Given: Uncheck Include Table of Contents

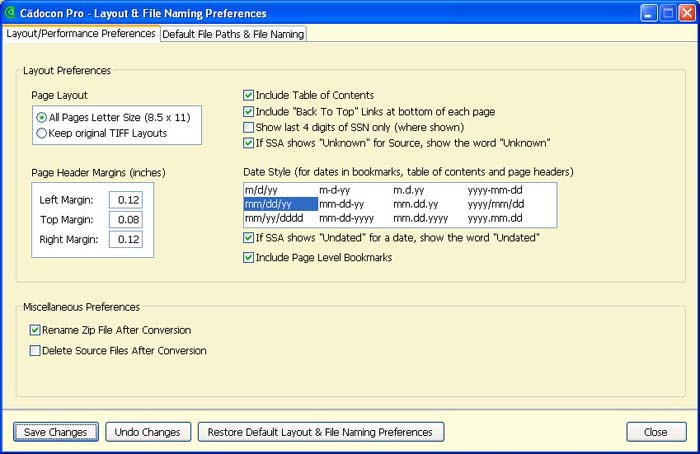Looking at the screenshot, I should coord(249,95).
